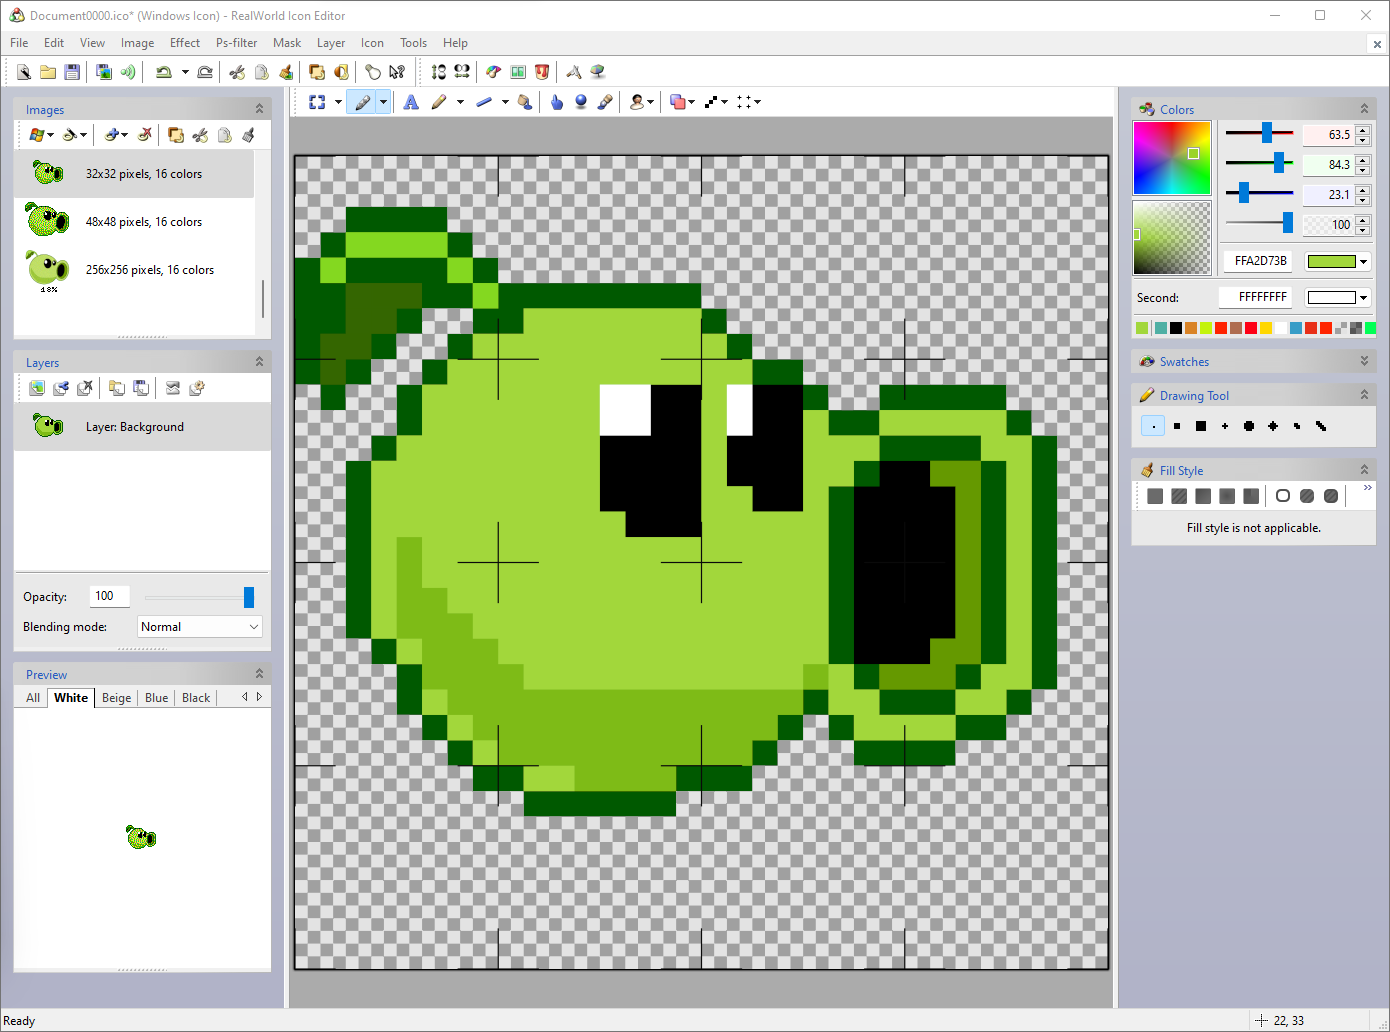The width and height of the screenshot is (1390, 1032).
Task: Select the small diagonal brush shape
Action: pyautogui.click(x=1297, y=426)
